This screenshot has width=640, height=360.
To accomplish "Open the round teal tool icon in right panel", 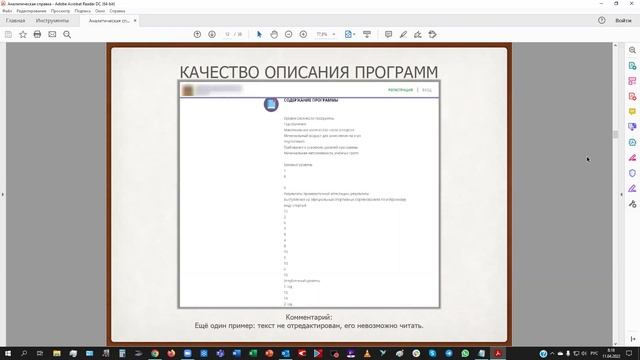I will coord(632,142).
